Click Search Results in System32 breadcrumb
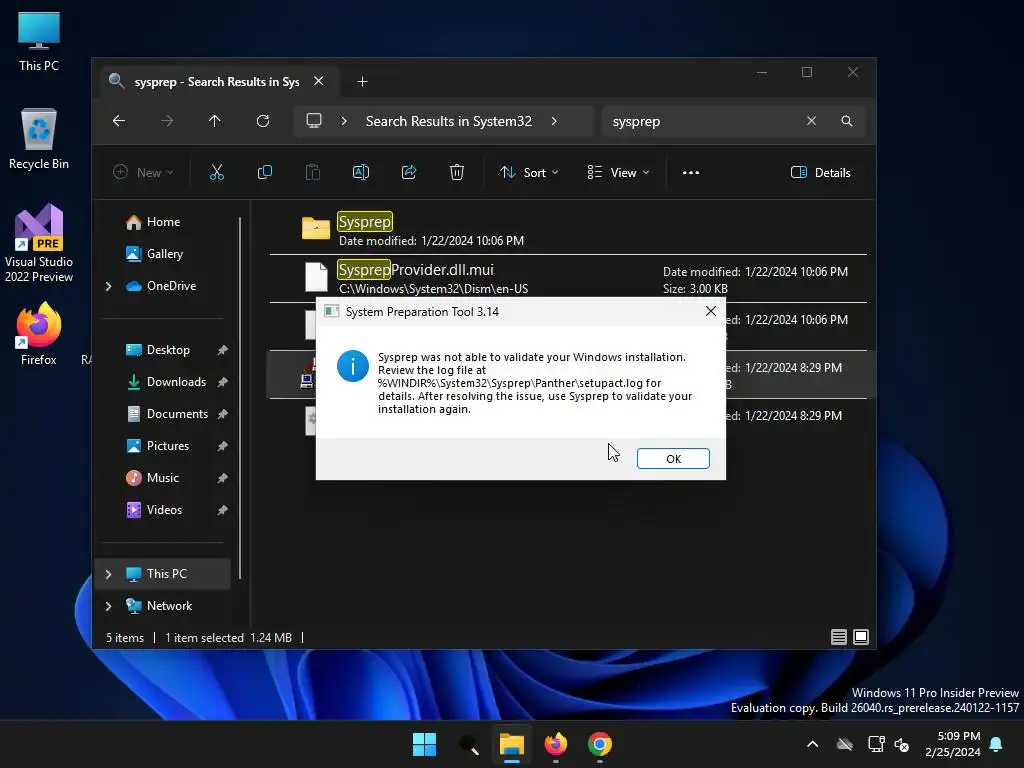The image size is (1024, 768). pyautogui.click(x=449, y=121)
